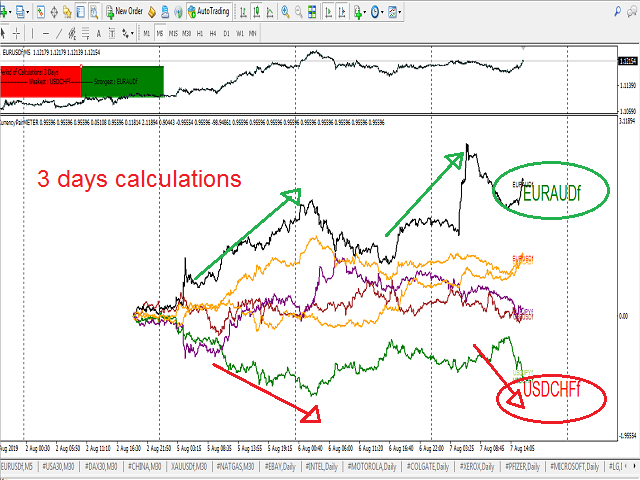
Task: Open the #USA30,M30 chart tab
Action: [58, 466]
